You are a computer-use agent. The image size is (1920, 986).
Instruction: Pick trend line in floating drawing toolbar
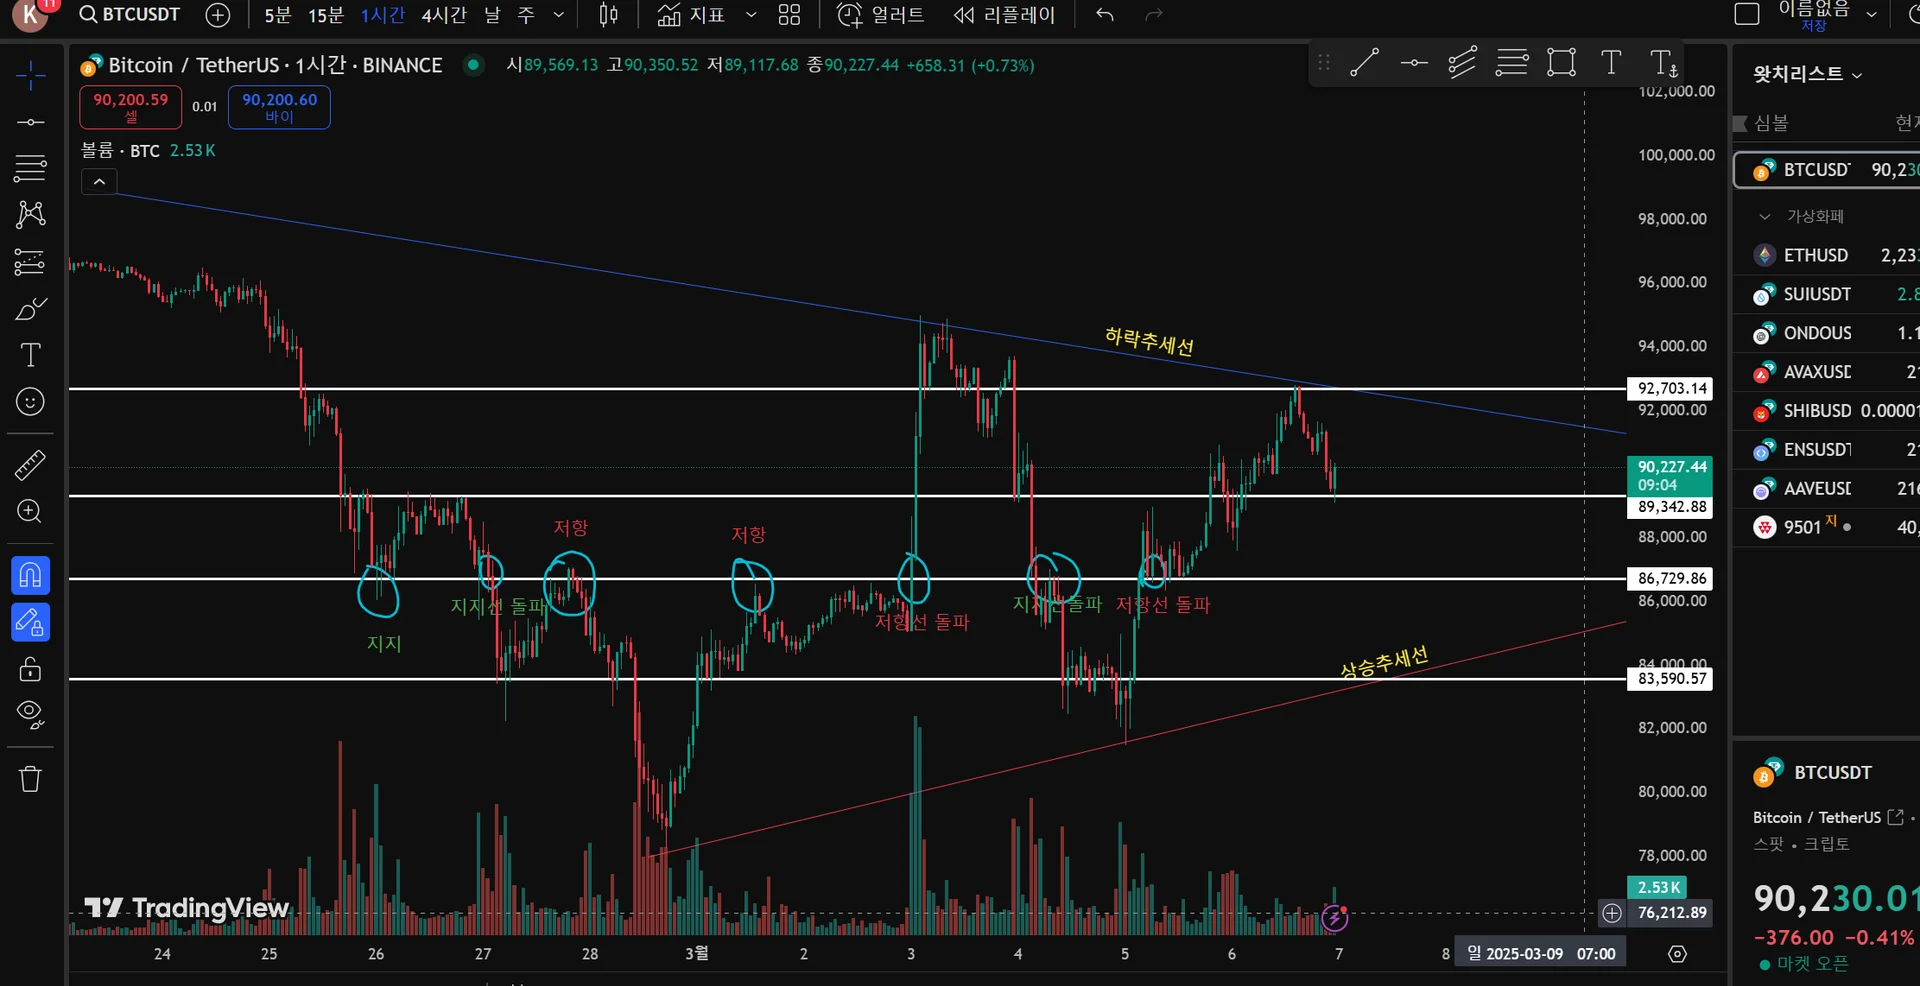[1365, 63]
